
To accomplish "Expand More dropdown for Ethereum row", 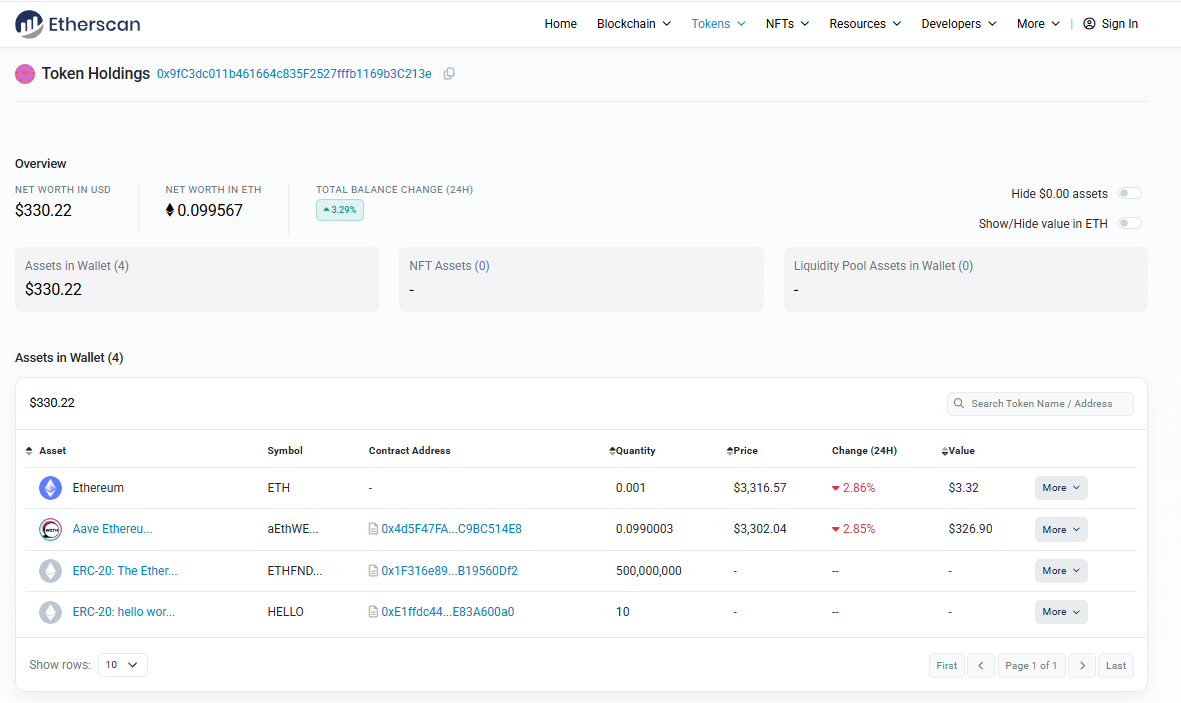I will 1060,488.
